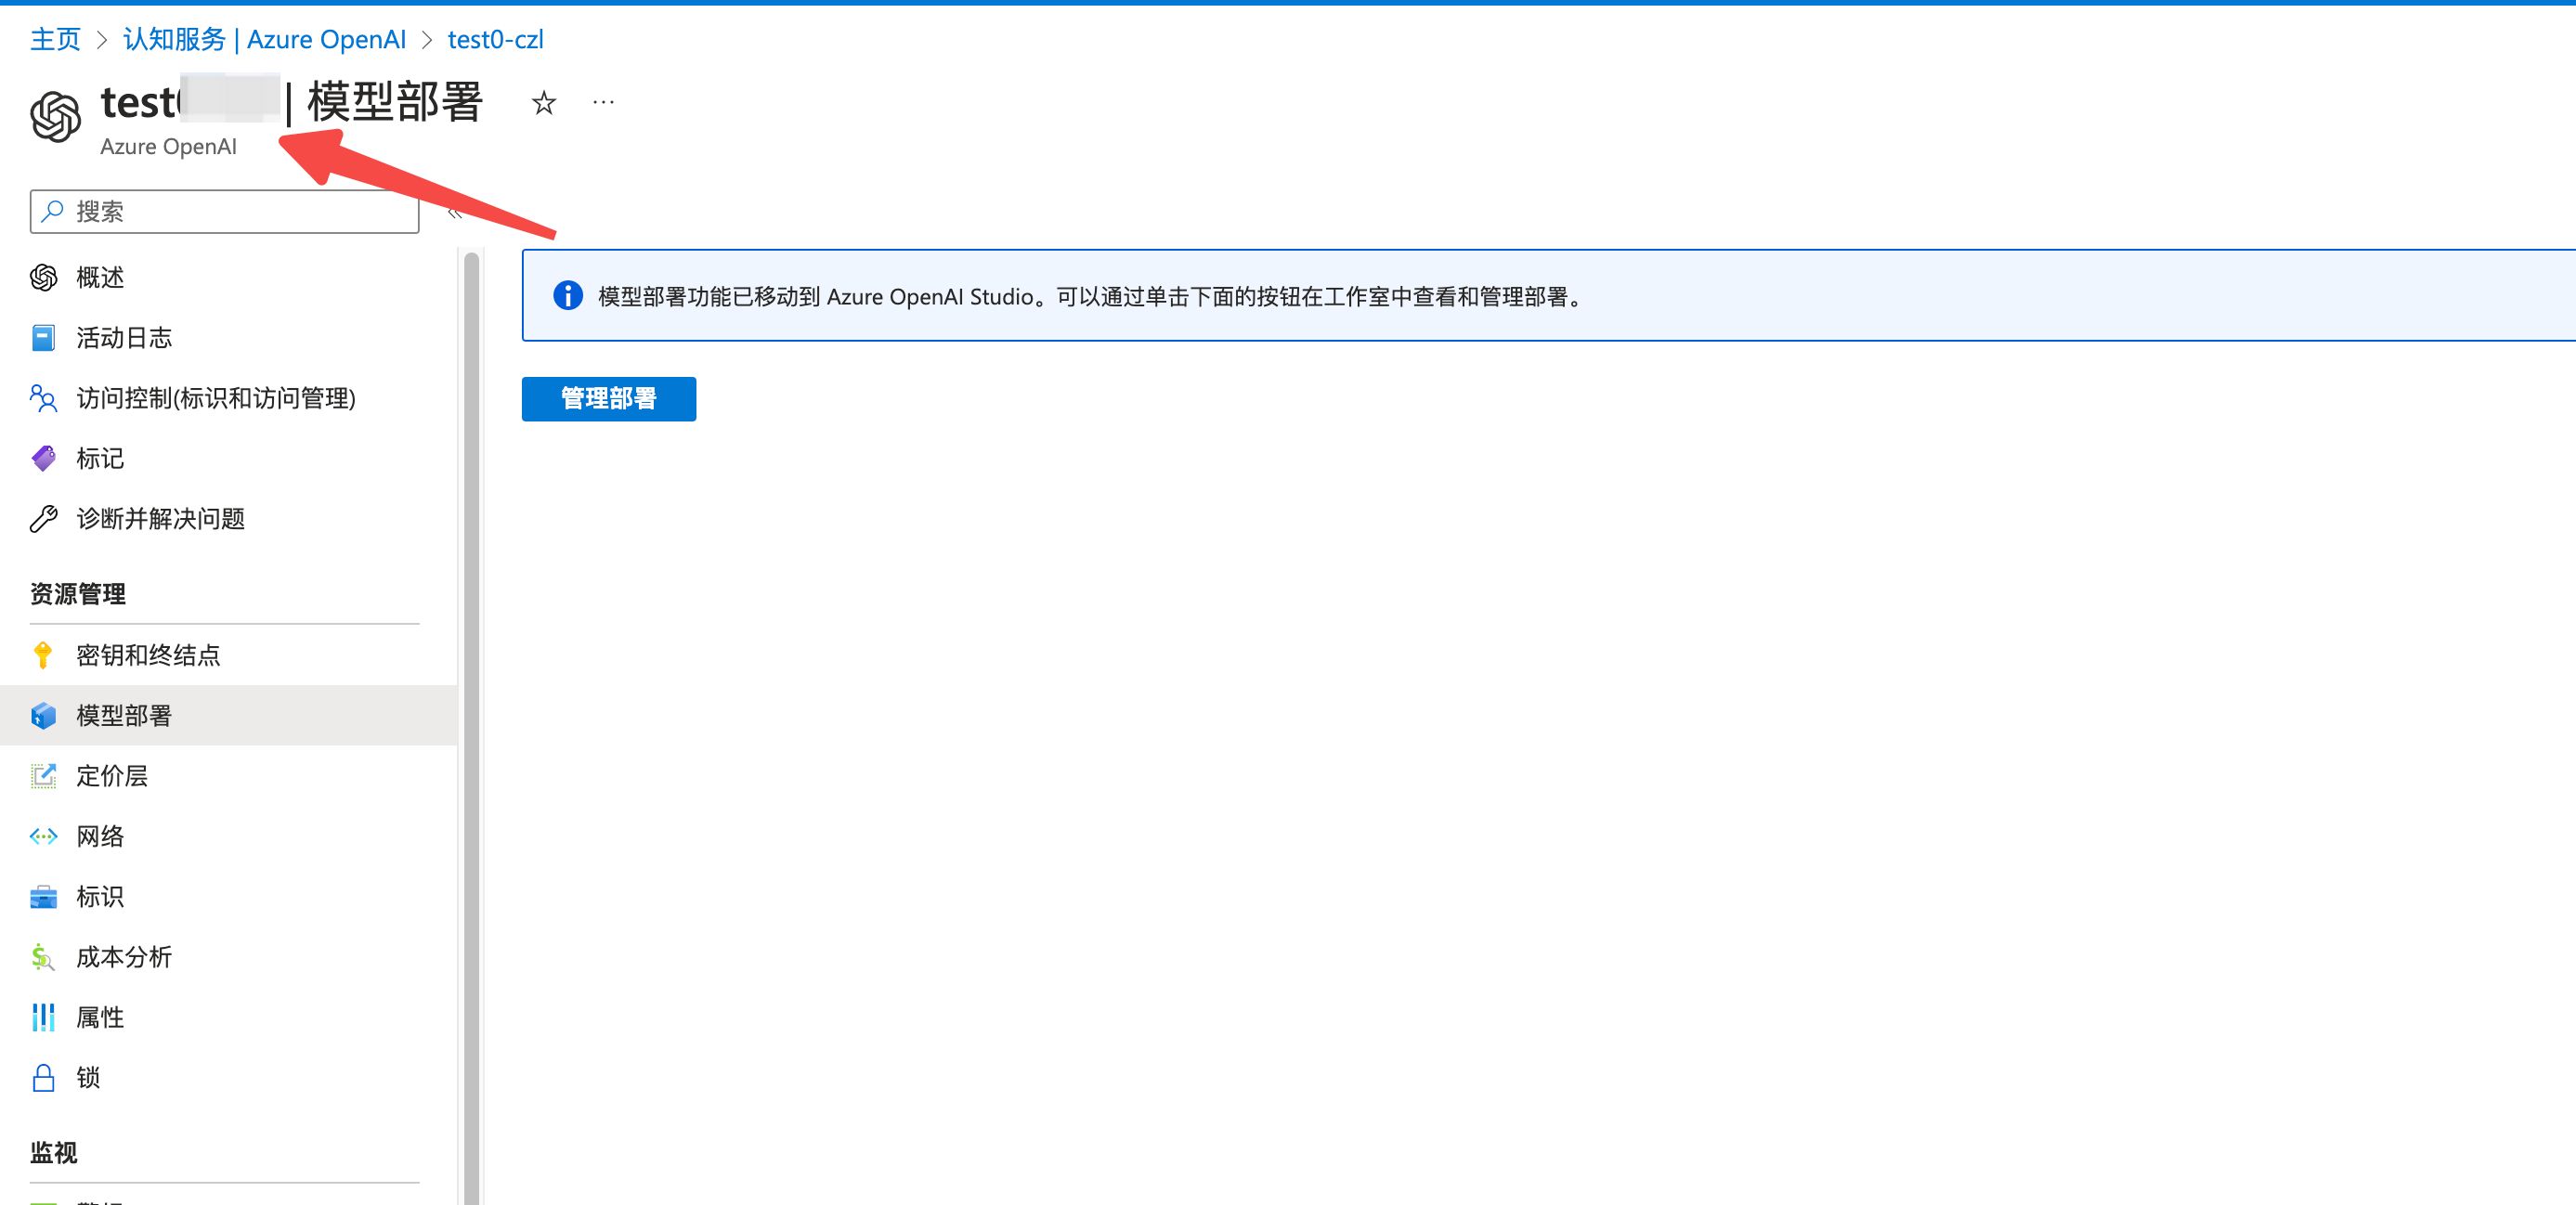This screenshot has height=1205, width=2576.
Task: Click the 监视 section header
Action: 54,1152
